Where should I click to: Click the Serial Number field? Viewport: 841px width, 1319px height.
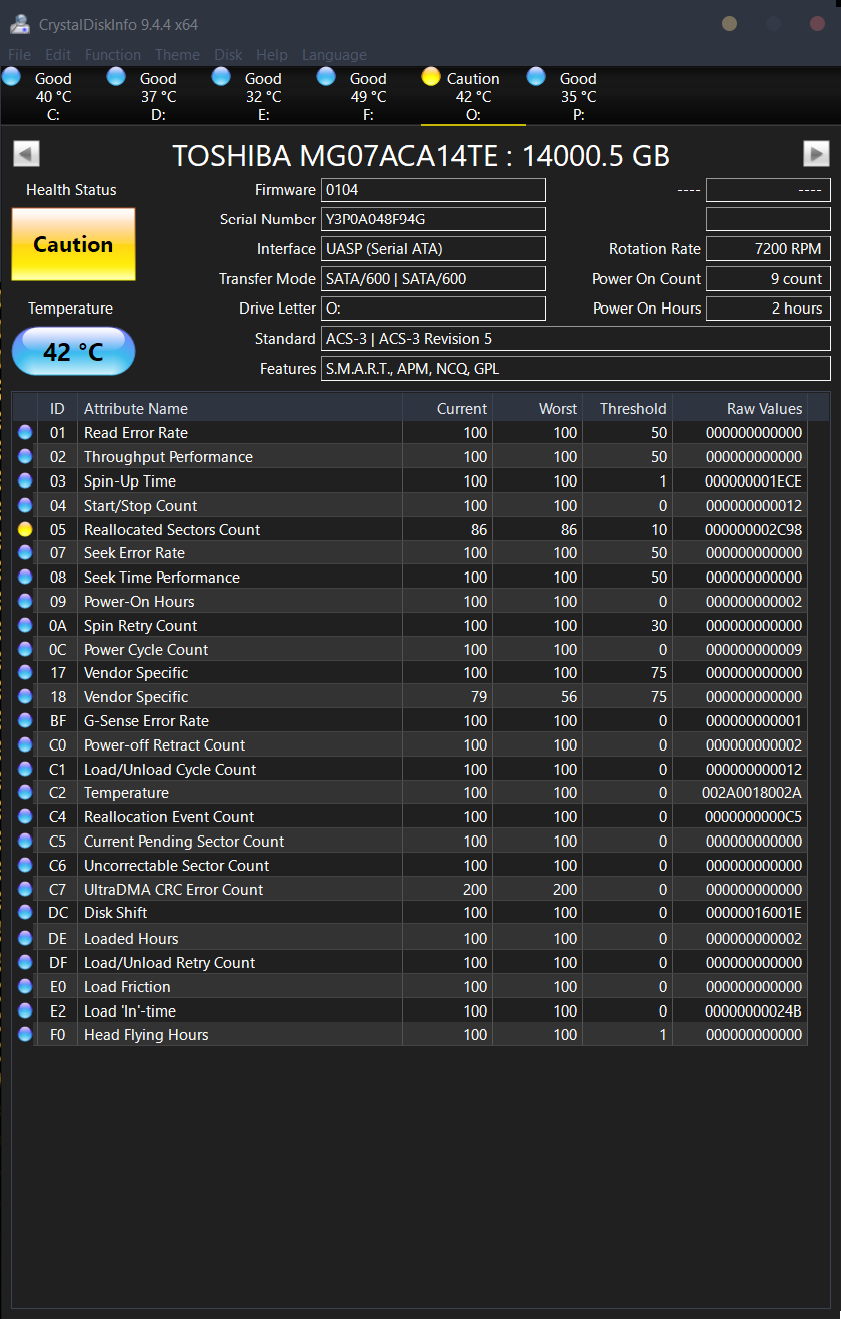(x=433, y=219)
